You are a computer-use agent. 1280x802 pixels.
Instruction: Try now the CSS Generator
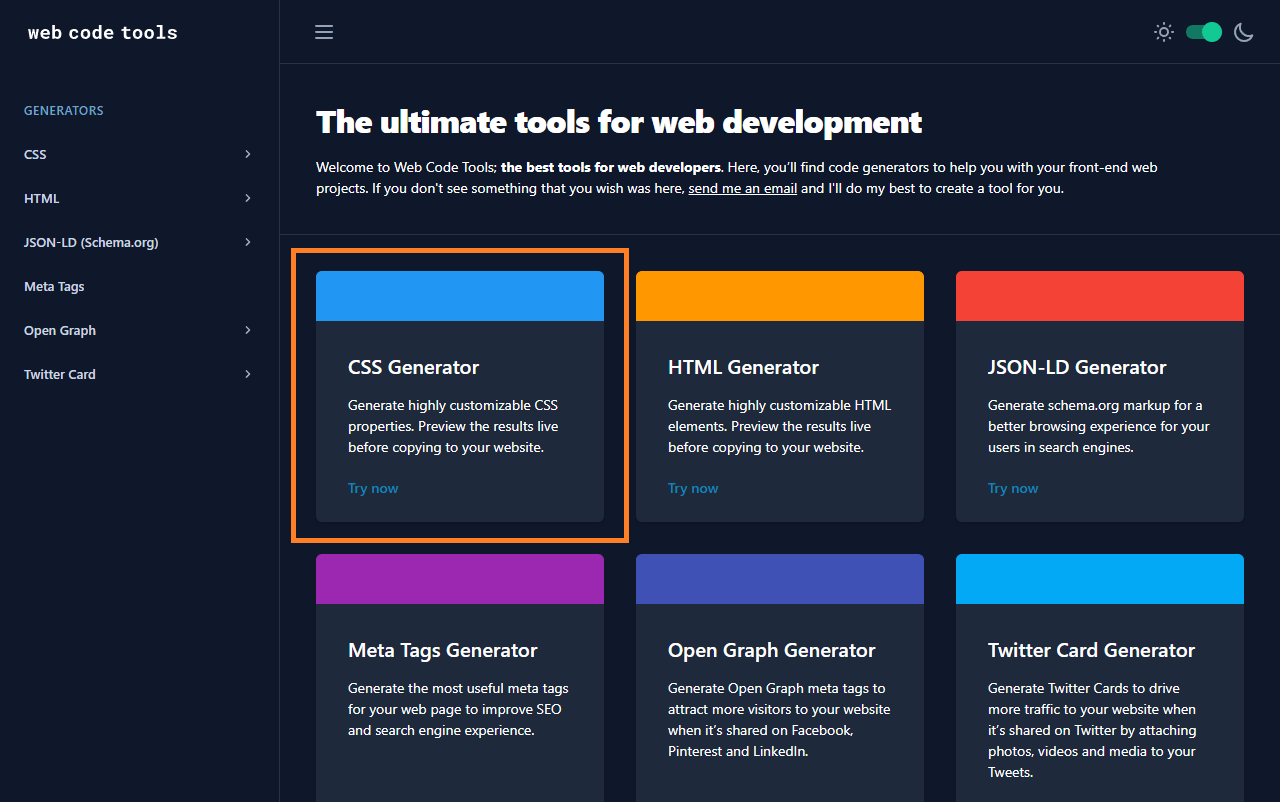pos(373,488)
